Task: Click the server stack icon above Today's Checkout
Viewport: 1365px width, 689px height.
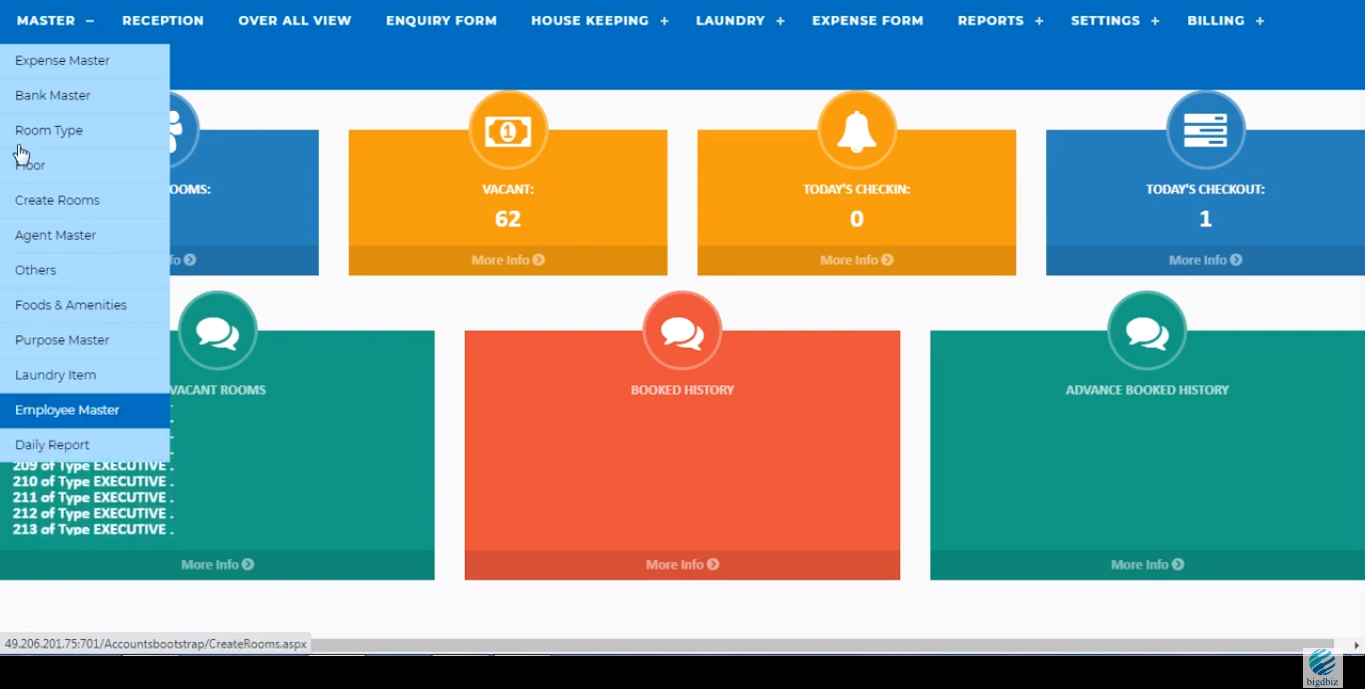Action: point(1205,131)
